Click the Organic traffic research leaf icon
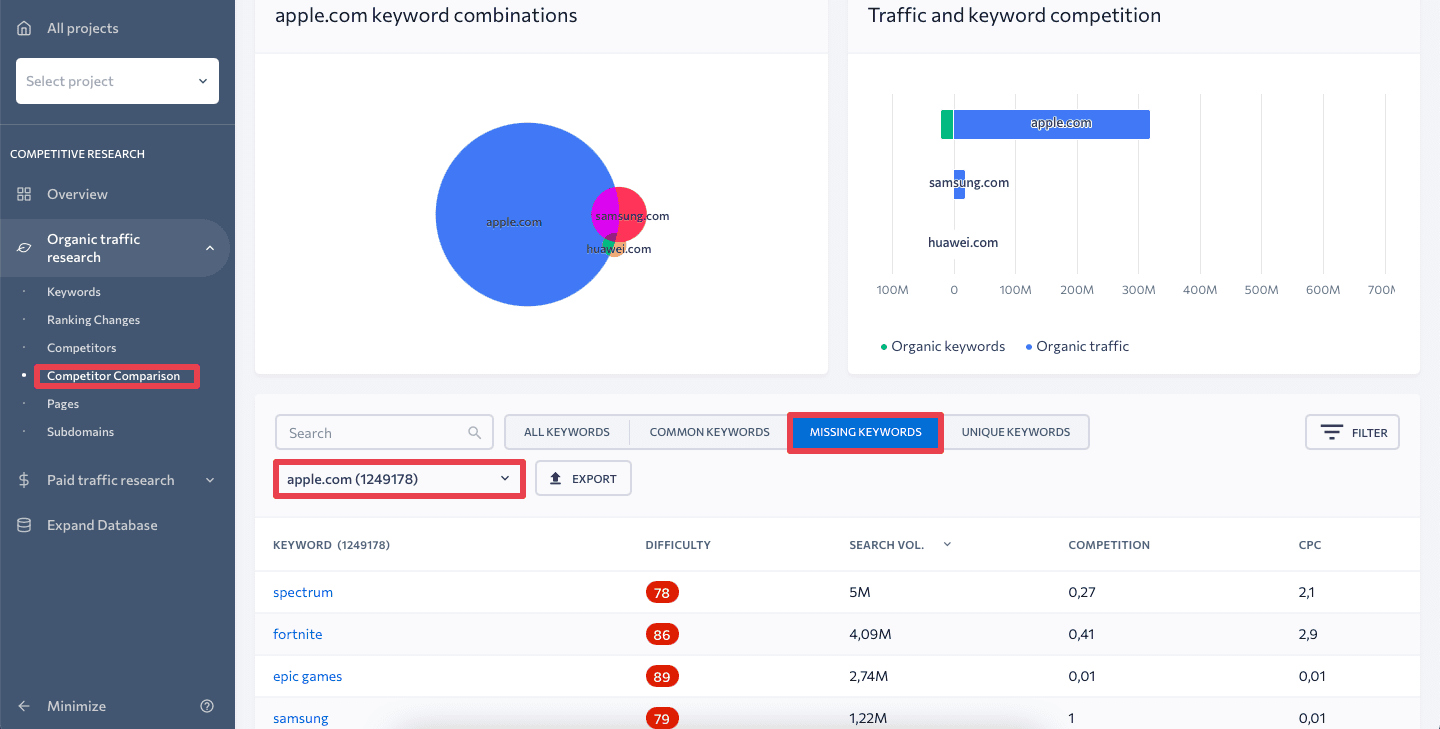Screen dimensions: 1440x729 (24, 248)
